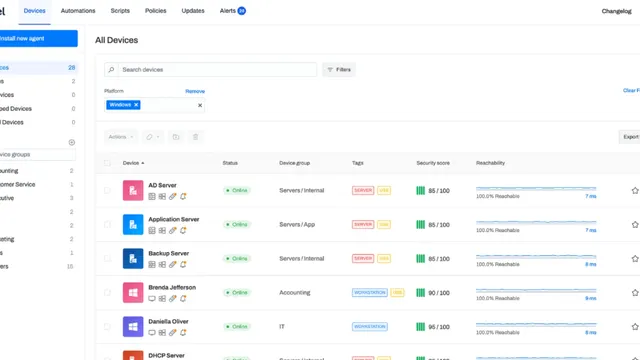The image size is (640, 360).
Task: Click the bell icon under Backup Server
Action: pyautogui.click(x=183, y=264)
